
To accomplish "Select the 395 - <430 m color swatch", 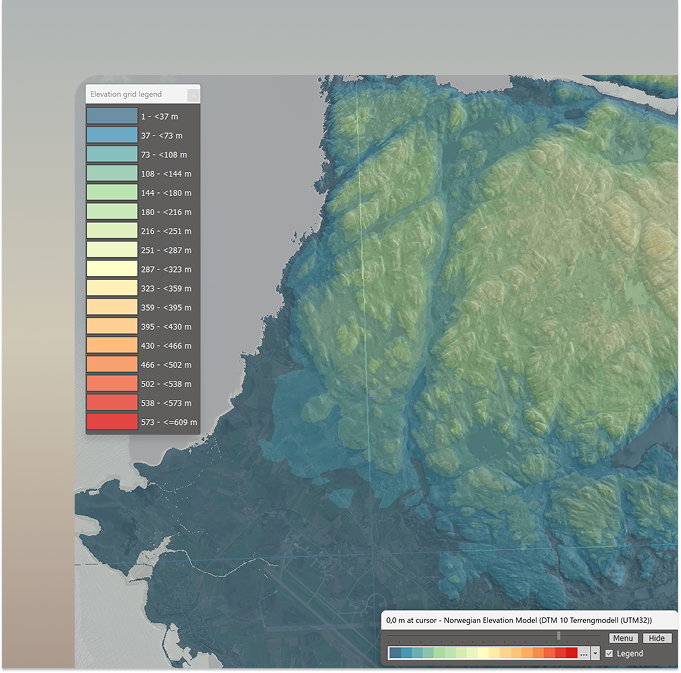I will click(x=112, y=326).
